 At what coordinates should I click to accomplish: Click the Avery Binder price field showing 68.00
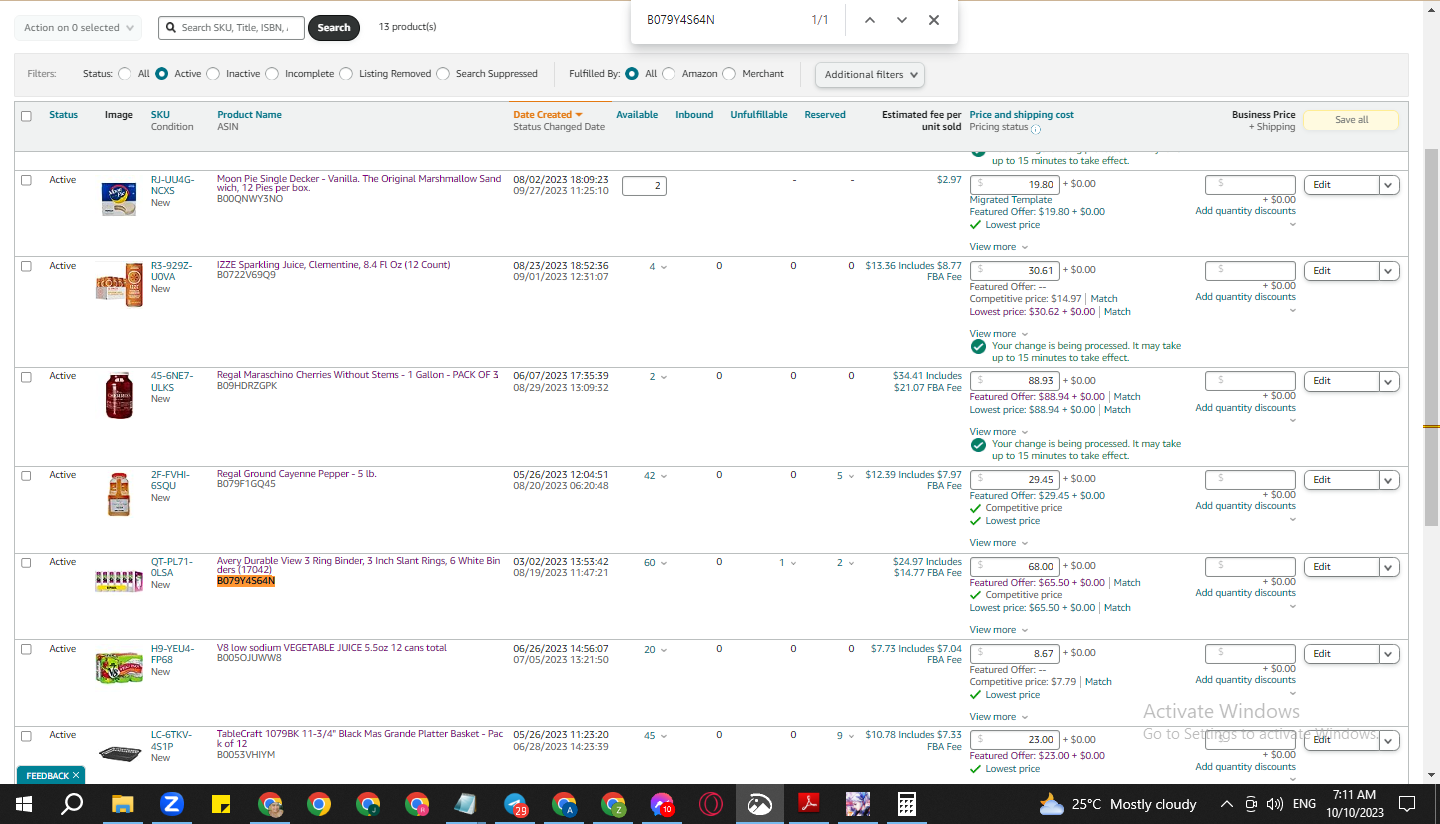click(x=1014, y=567)
